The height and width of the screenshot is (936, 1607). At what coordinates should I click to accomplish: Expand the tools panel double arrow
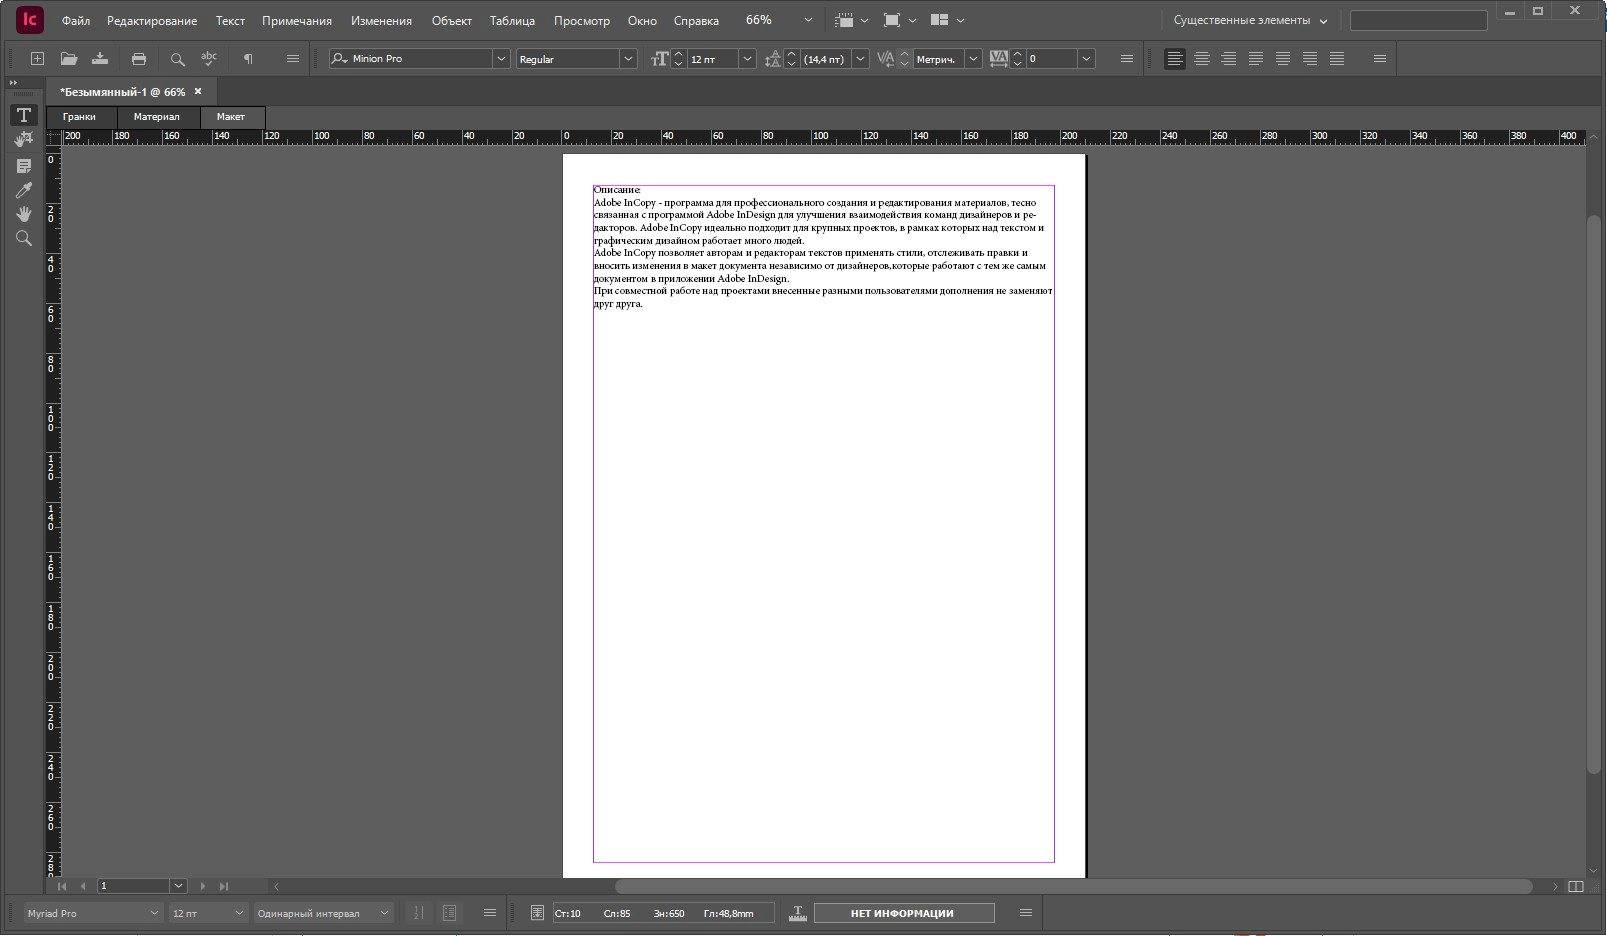(14, 83)
